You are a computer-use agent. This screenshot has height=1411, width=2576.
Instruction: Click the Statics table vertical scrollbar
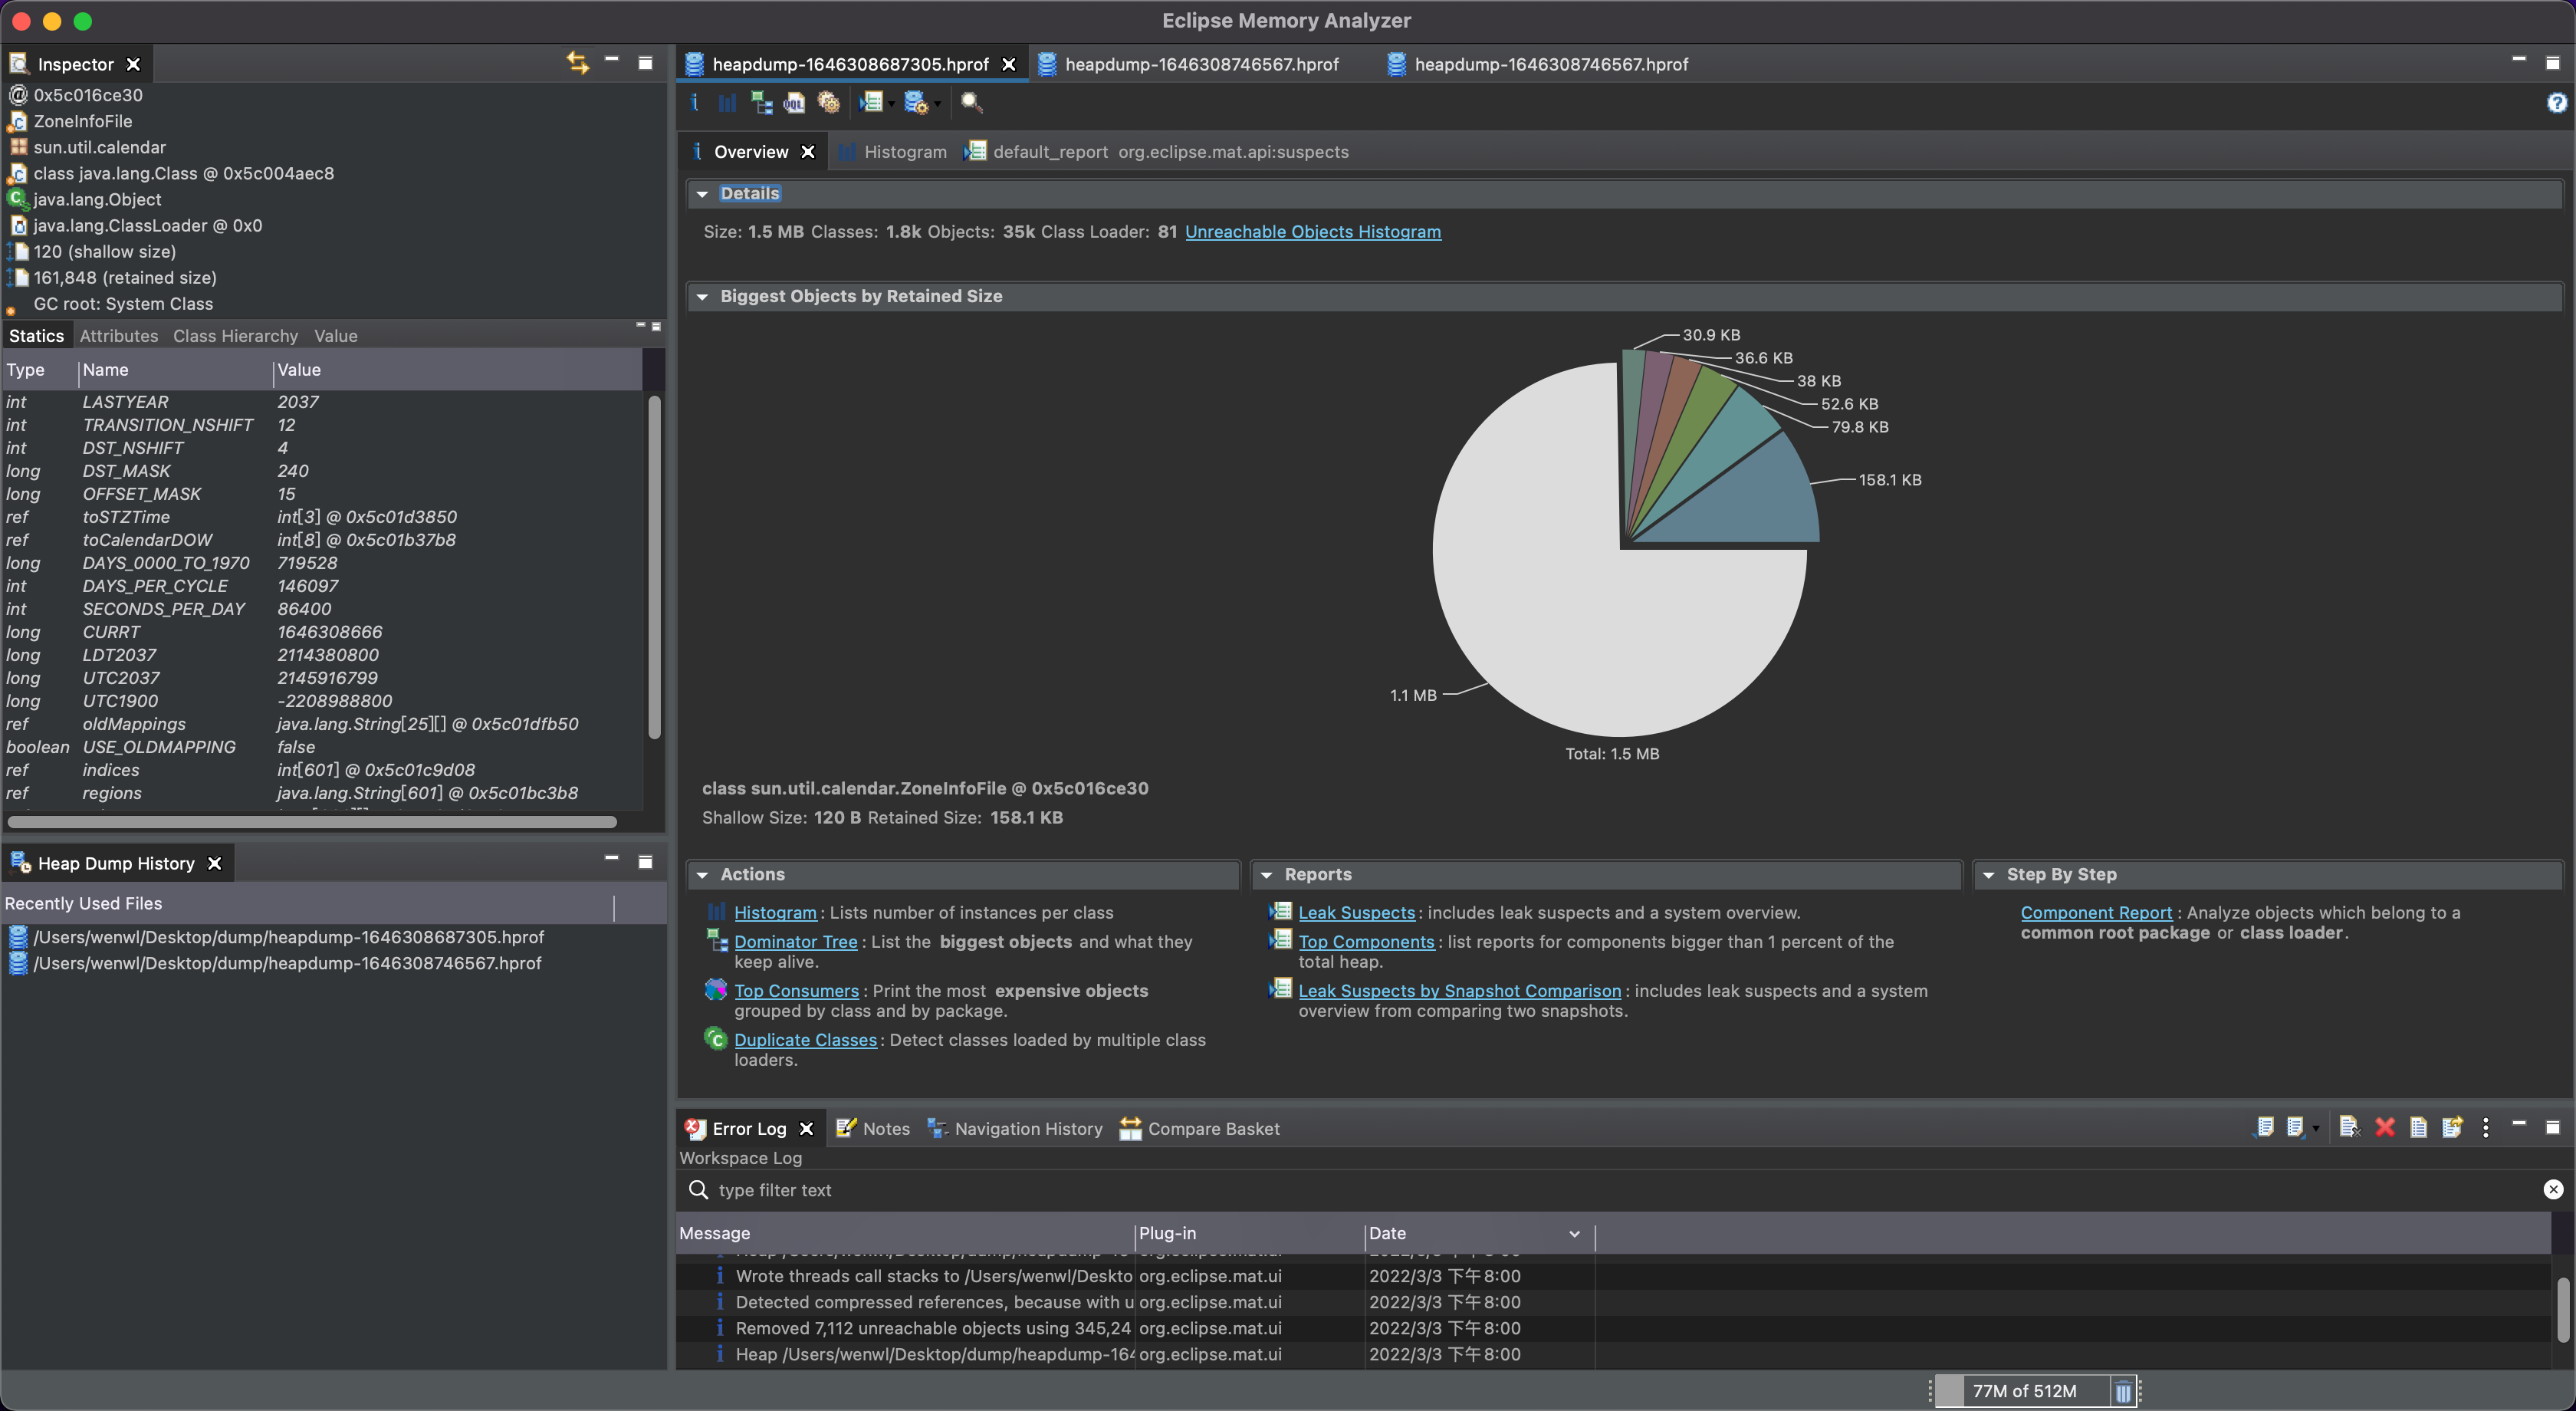(x=654, y=567)
